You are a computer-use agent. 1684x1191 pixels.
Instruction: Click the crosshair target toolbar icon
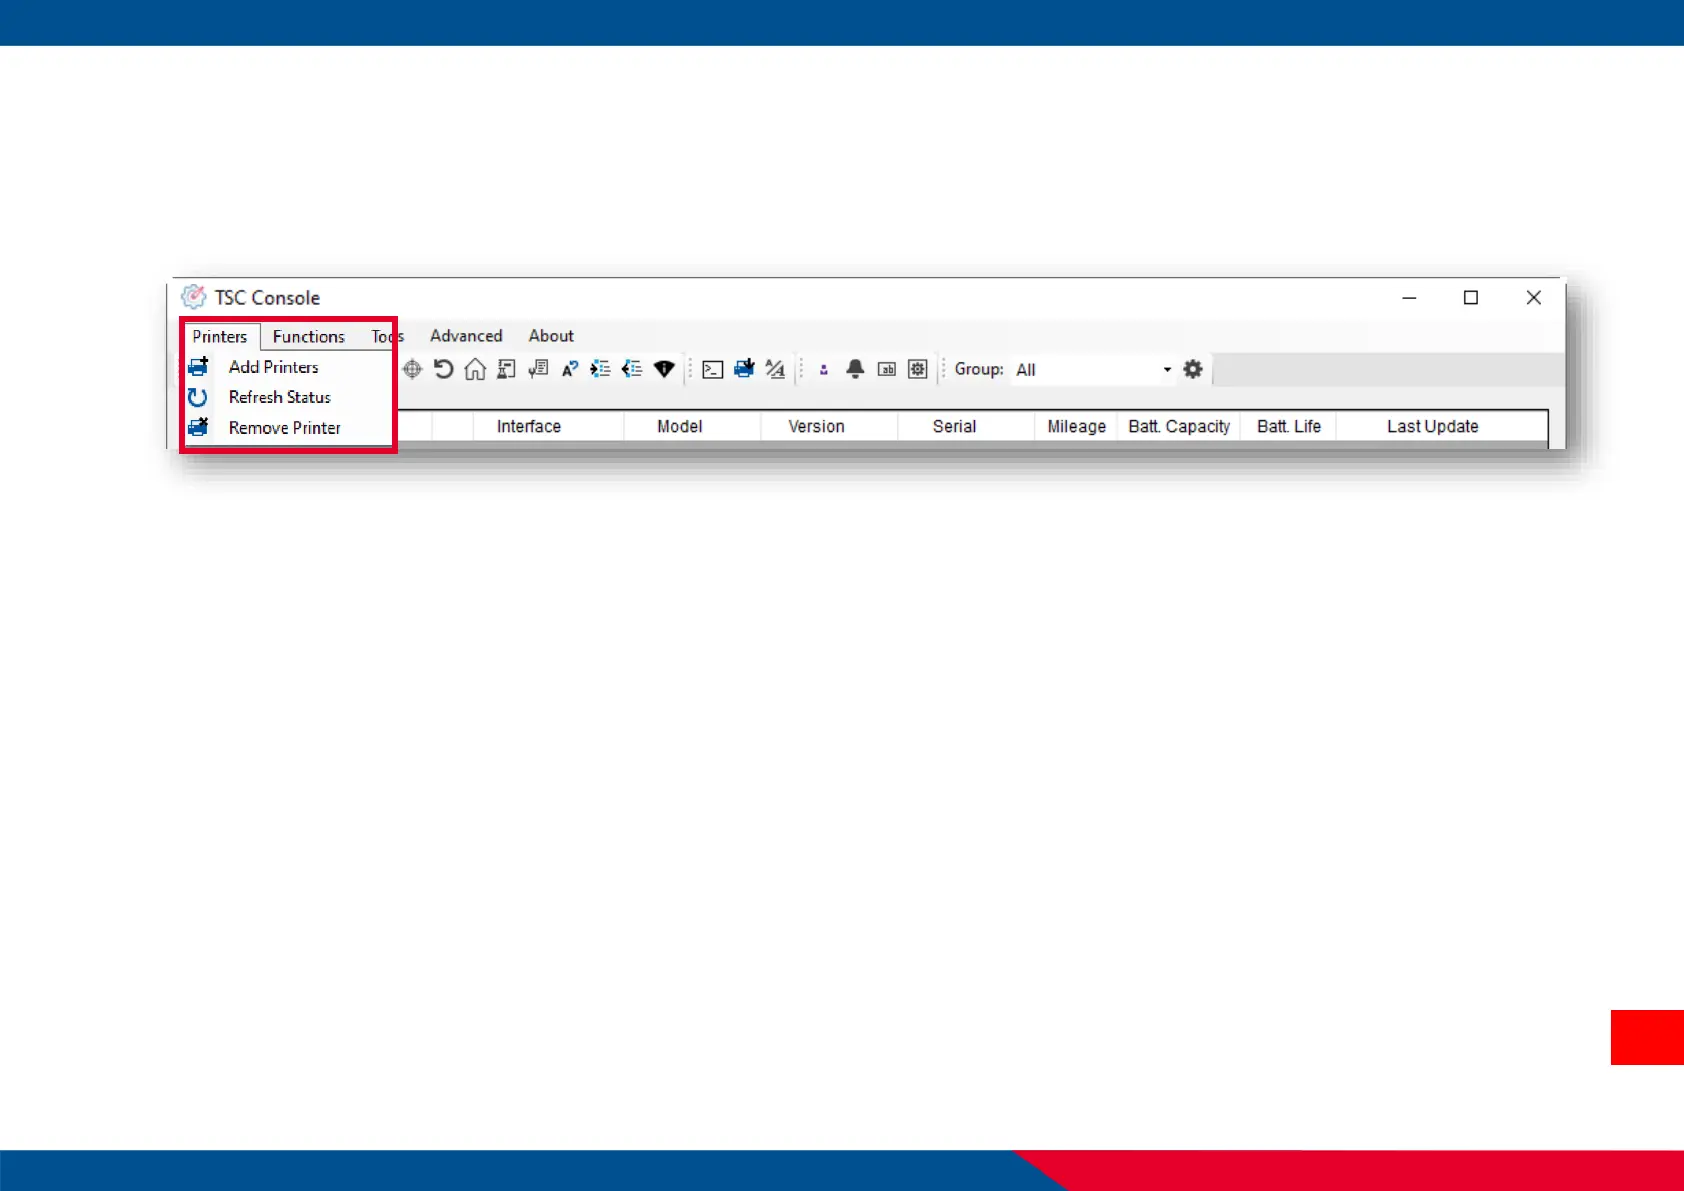(413, 369)
